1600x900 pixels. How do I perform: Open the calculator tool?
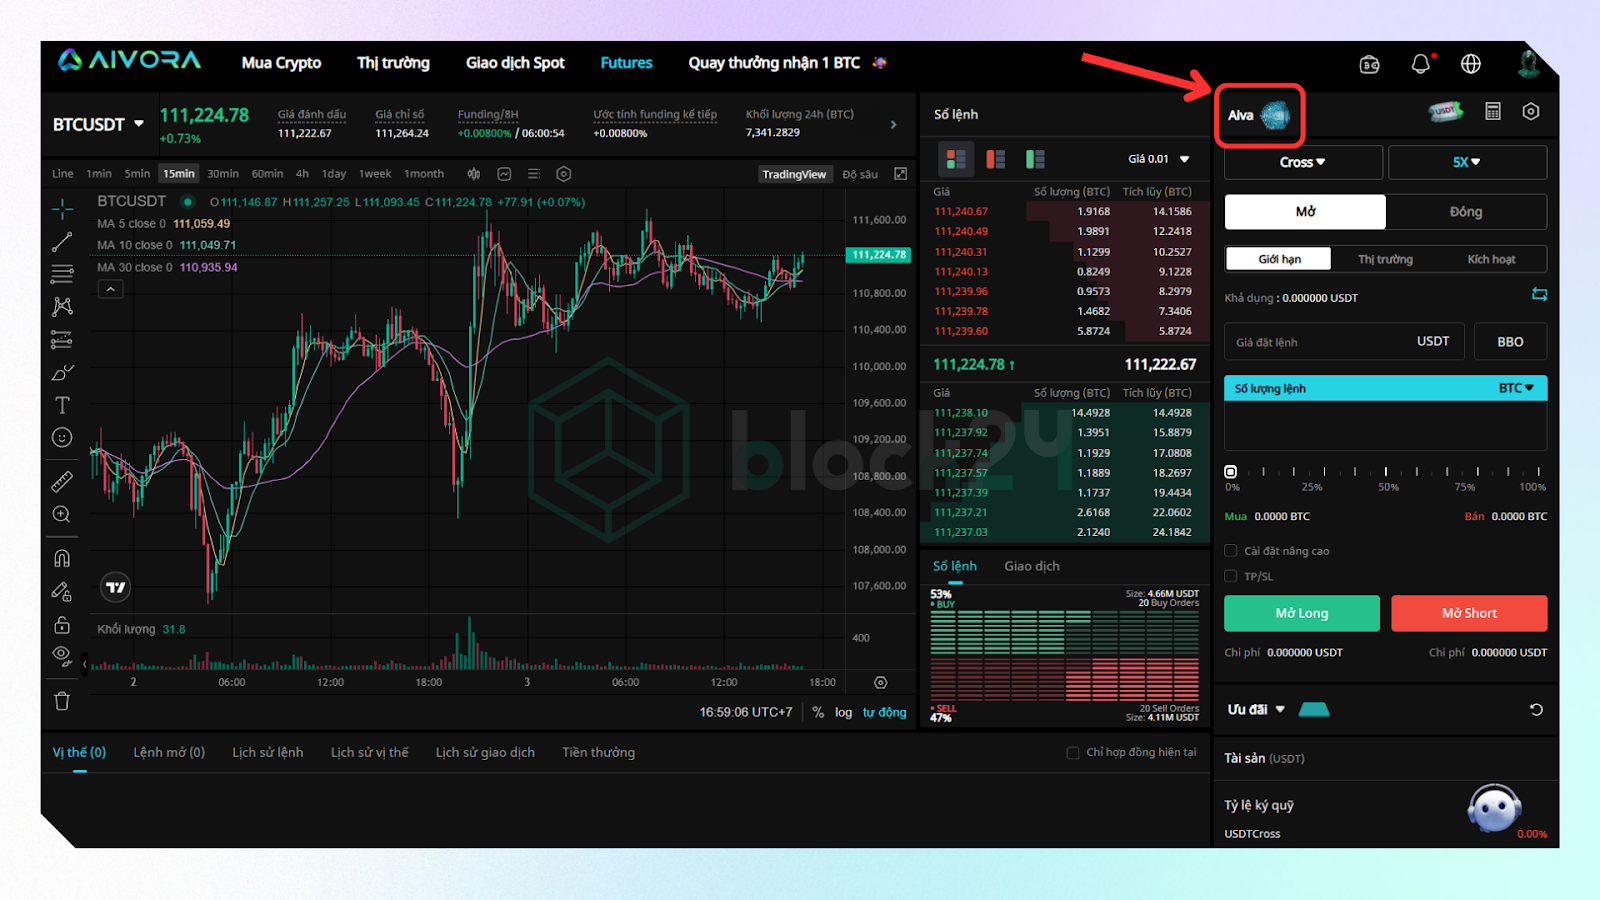tap(1493, 111)
